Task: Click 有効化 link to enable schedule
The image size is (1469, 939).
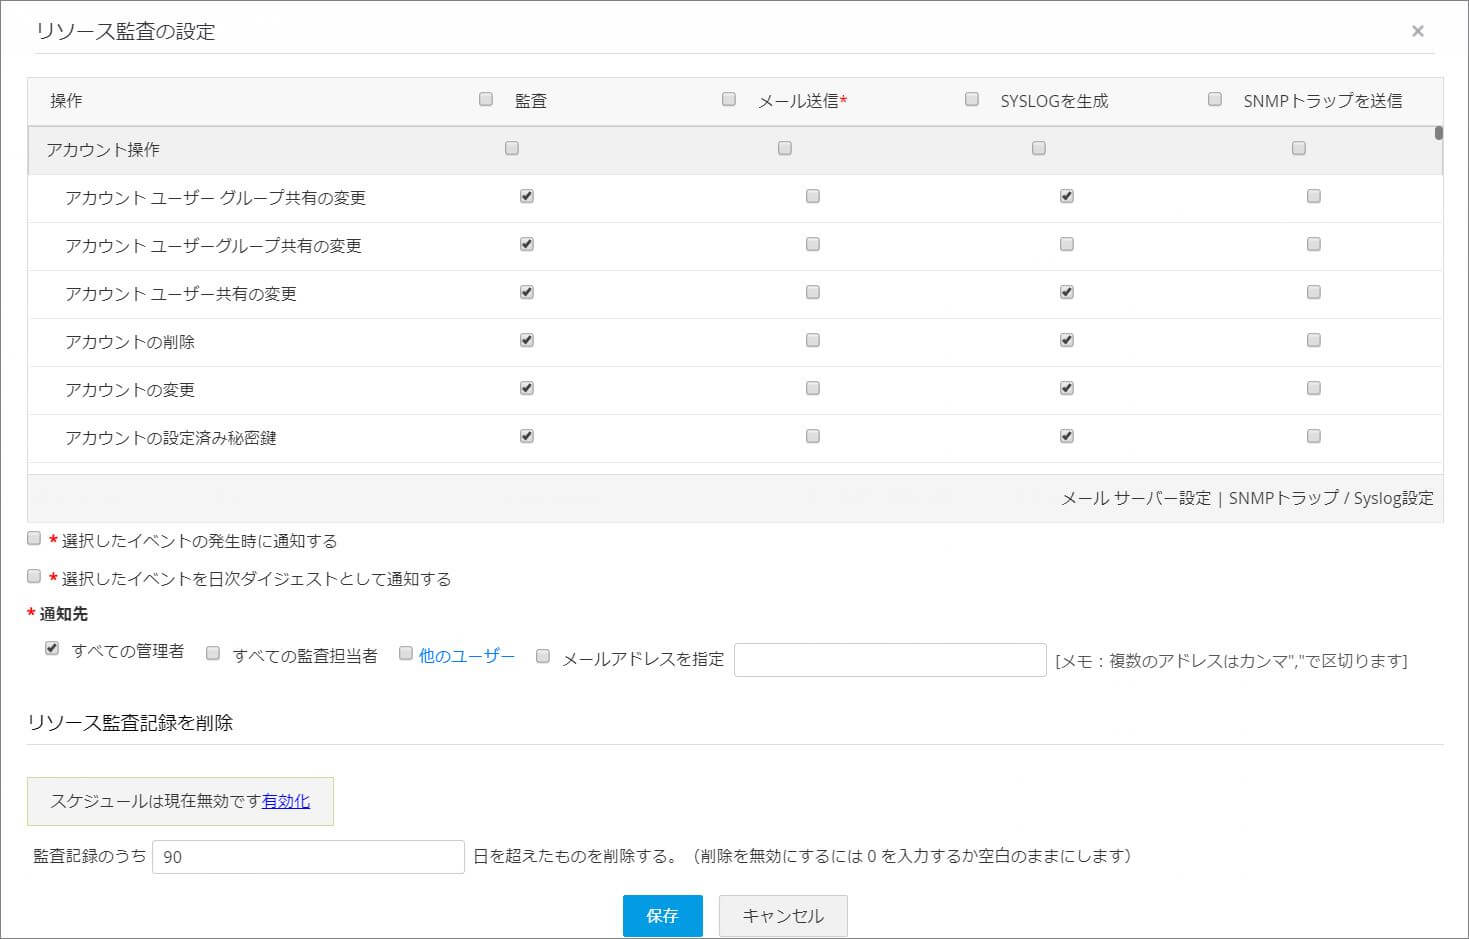Action: click(x=286, y=801)
